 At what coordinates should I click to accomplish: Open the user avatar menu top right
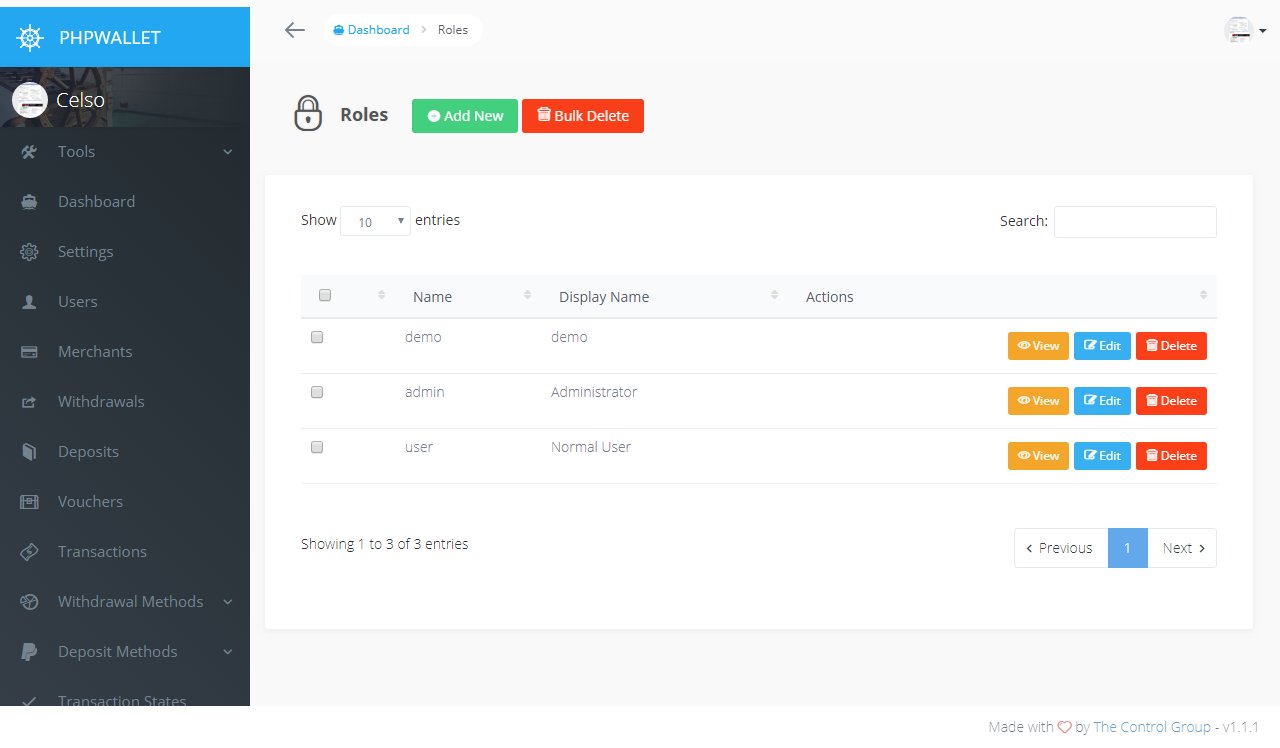pos(1245,31)
